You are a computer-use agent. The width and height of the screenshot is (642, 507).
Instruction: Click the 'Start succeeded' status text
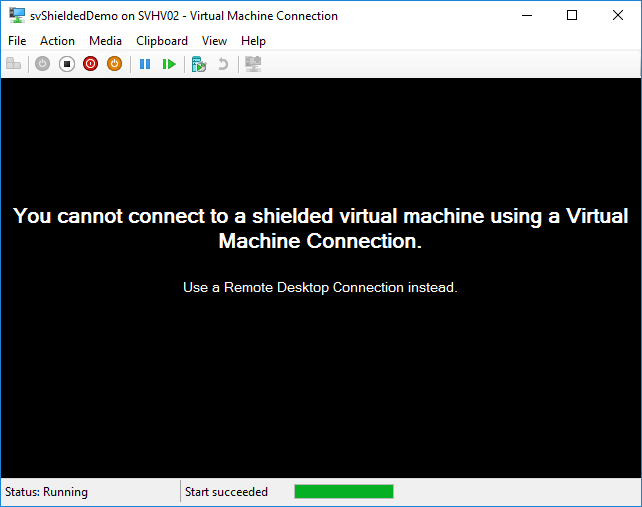point(226,491)
